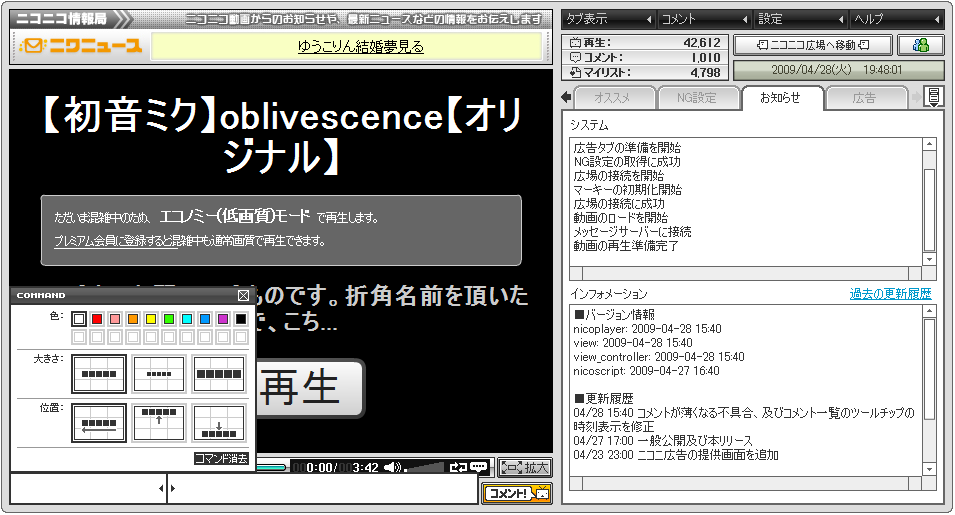Screen dimensions: 955x515
Task: Adjust the volume slider triangle
Action: pos(425,468)
